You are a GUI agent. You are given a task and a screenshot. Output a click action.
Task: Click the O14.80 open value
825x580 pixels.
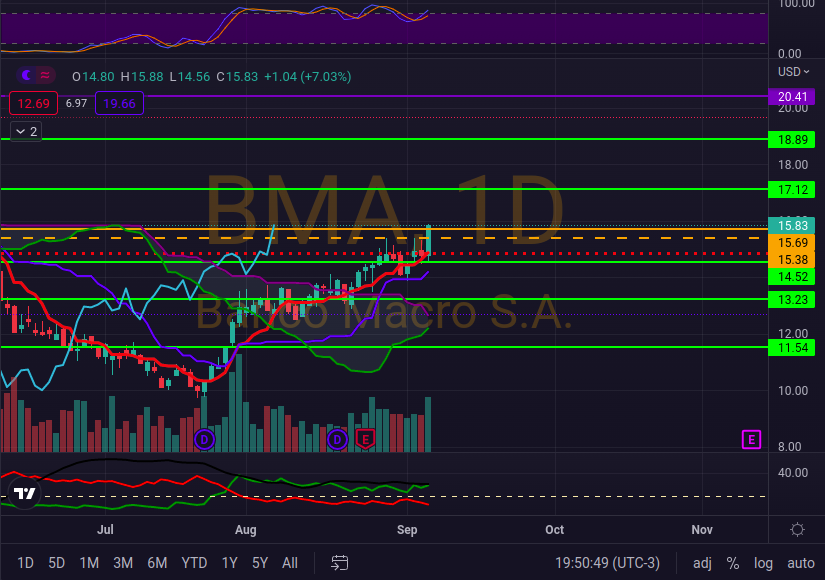[x=93, y=77]
